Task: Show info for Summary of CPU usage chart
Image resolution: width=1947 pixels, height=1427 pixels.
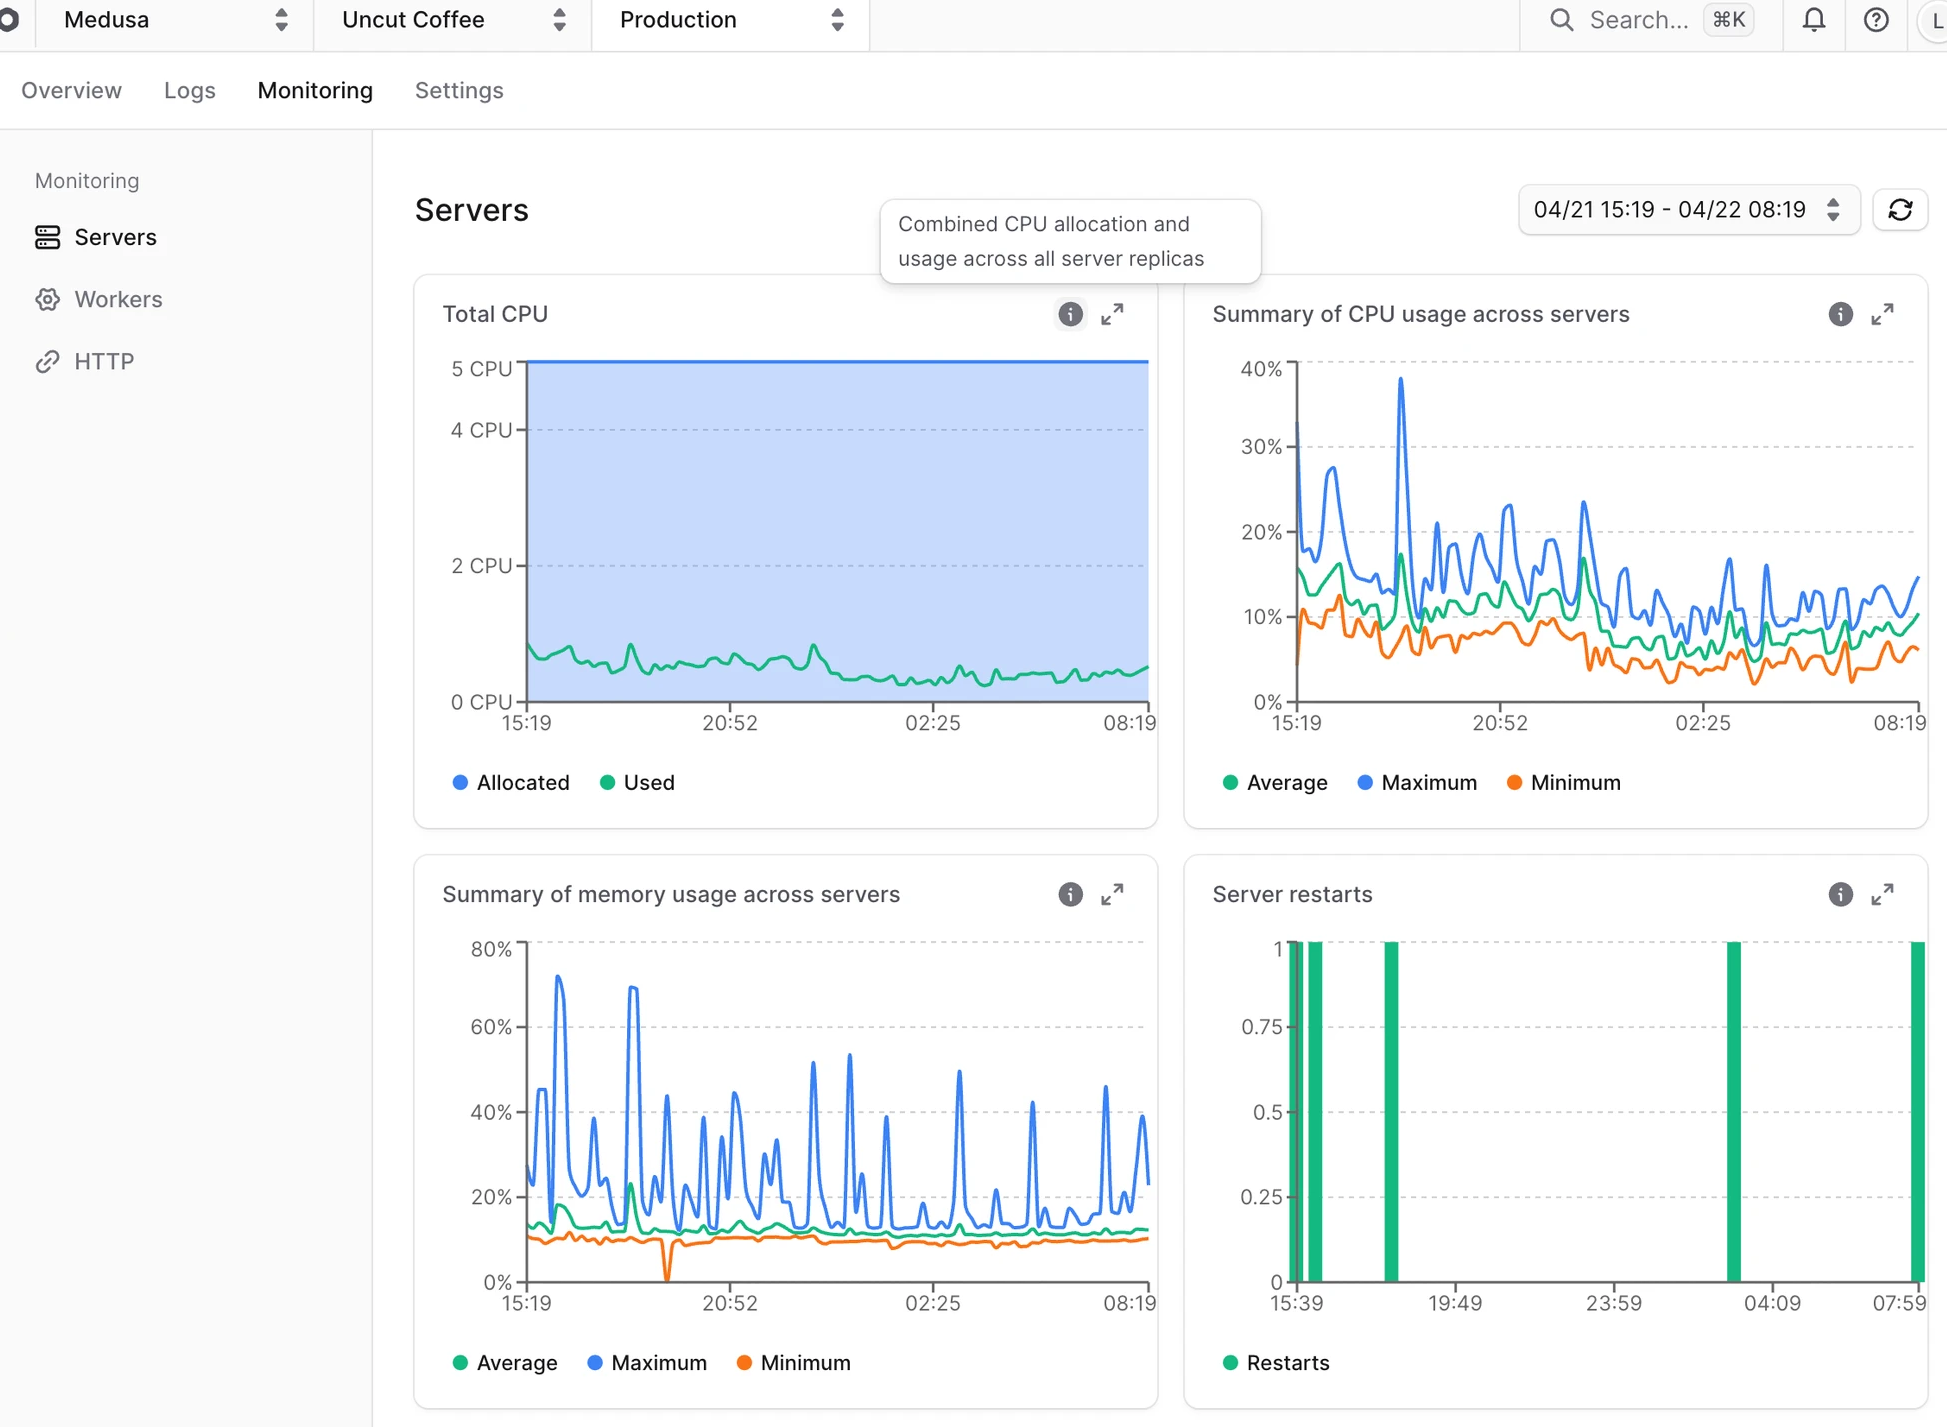Action: coord(1840,314)
